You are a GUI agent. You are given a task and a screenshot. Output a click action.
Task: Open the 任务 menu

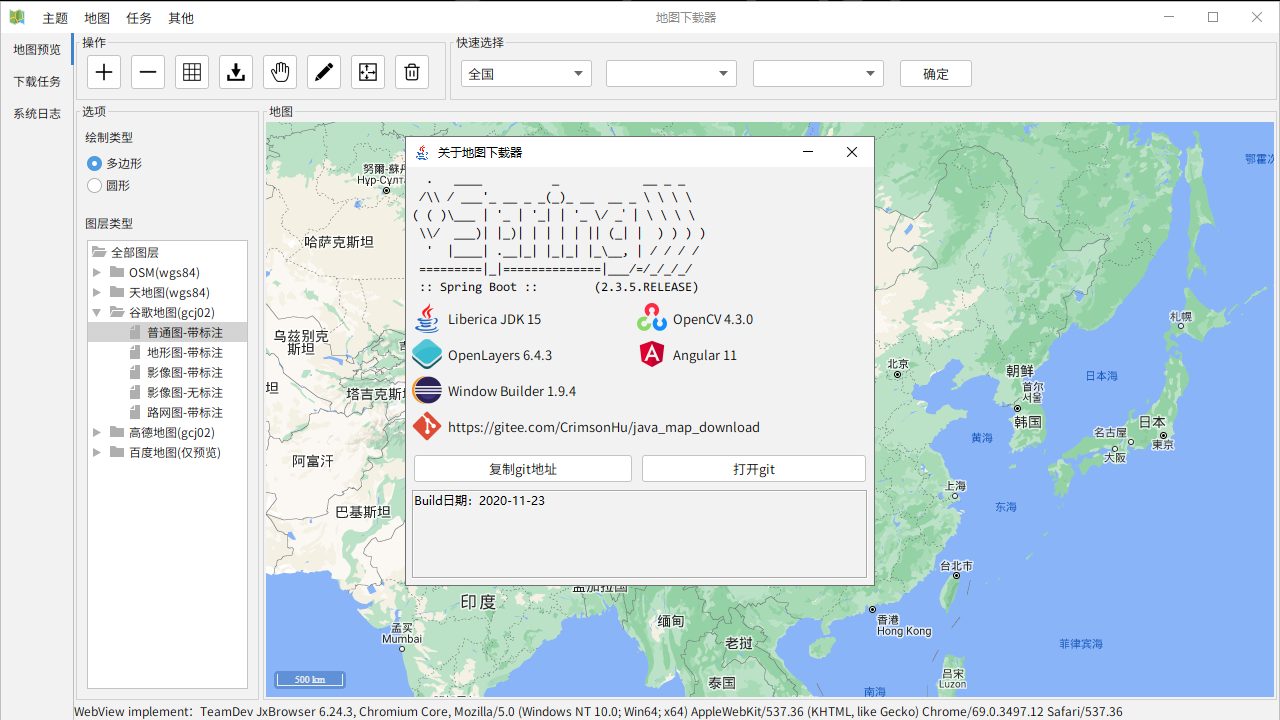(x=139, y=18)
